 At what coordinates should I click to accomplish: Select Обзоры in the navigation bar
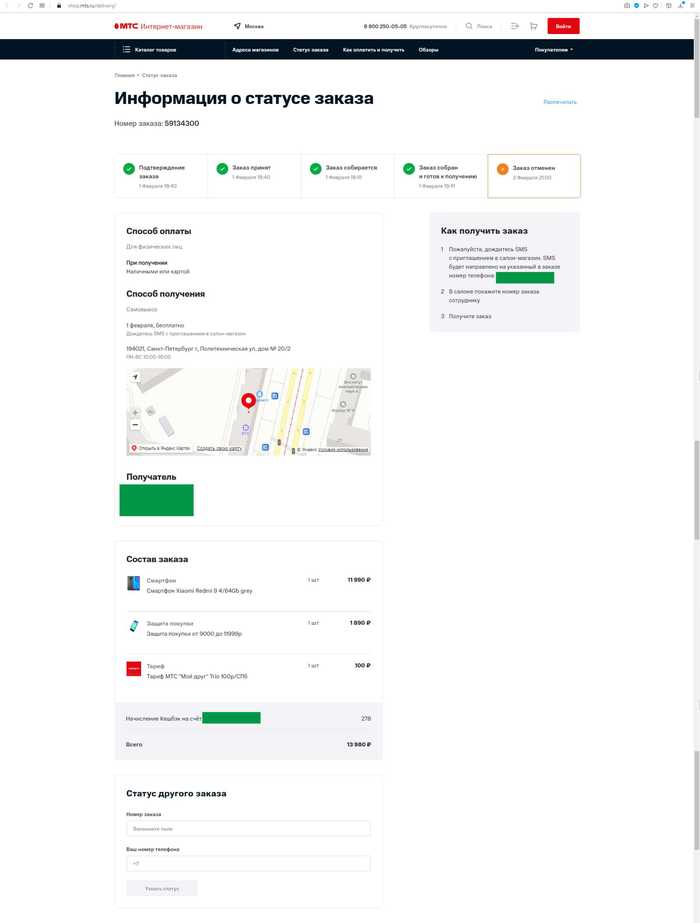(428, 48)
